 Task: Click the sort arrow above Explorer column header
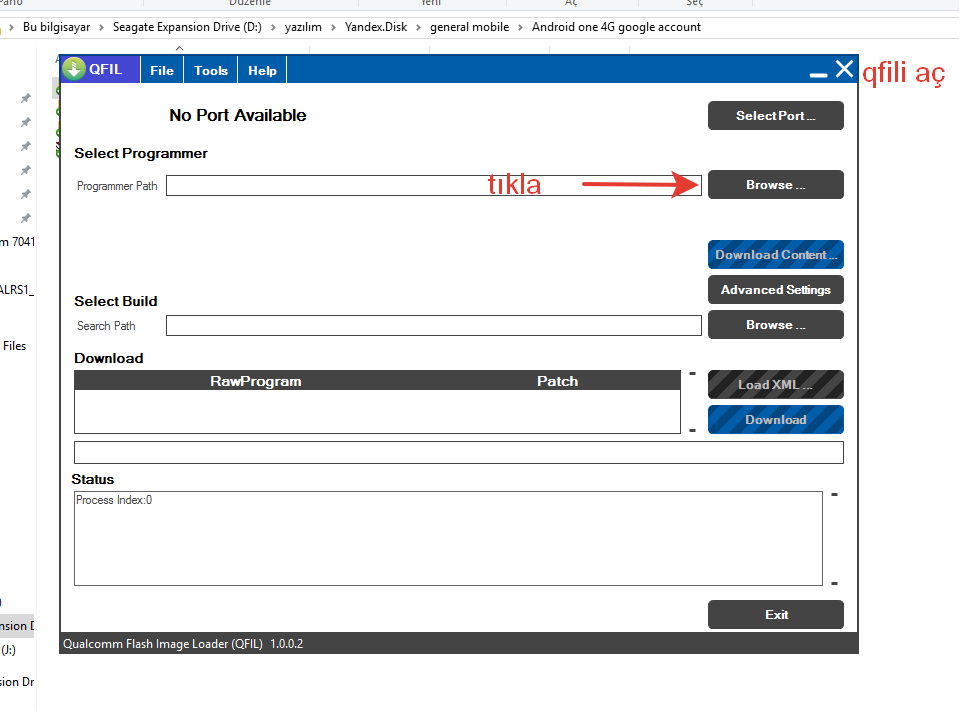(179, 48)
